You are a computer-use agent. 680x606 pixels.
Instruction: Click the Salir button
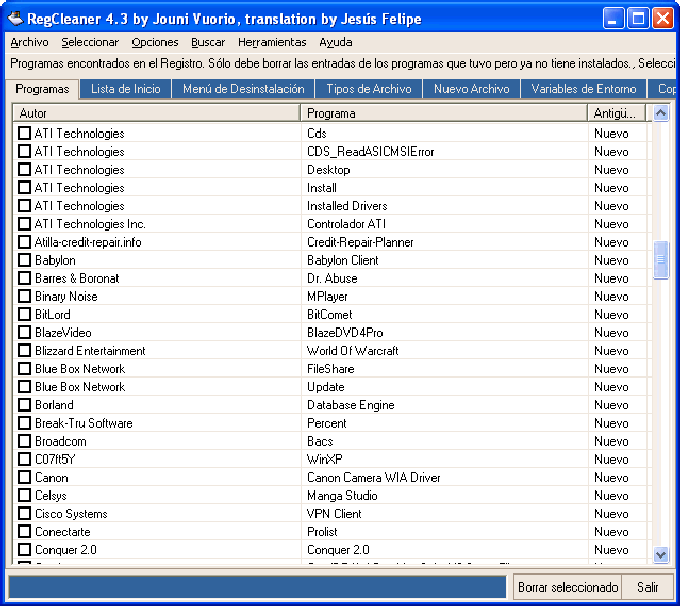point(647,587)
